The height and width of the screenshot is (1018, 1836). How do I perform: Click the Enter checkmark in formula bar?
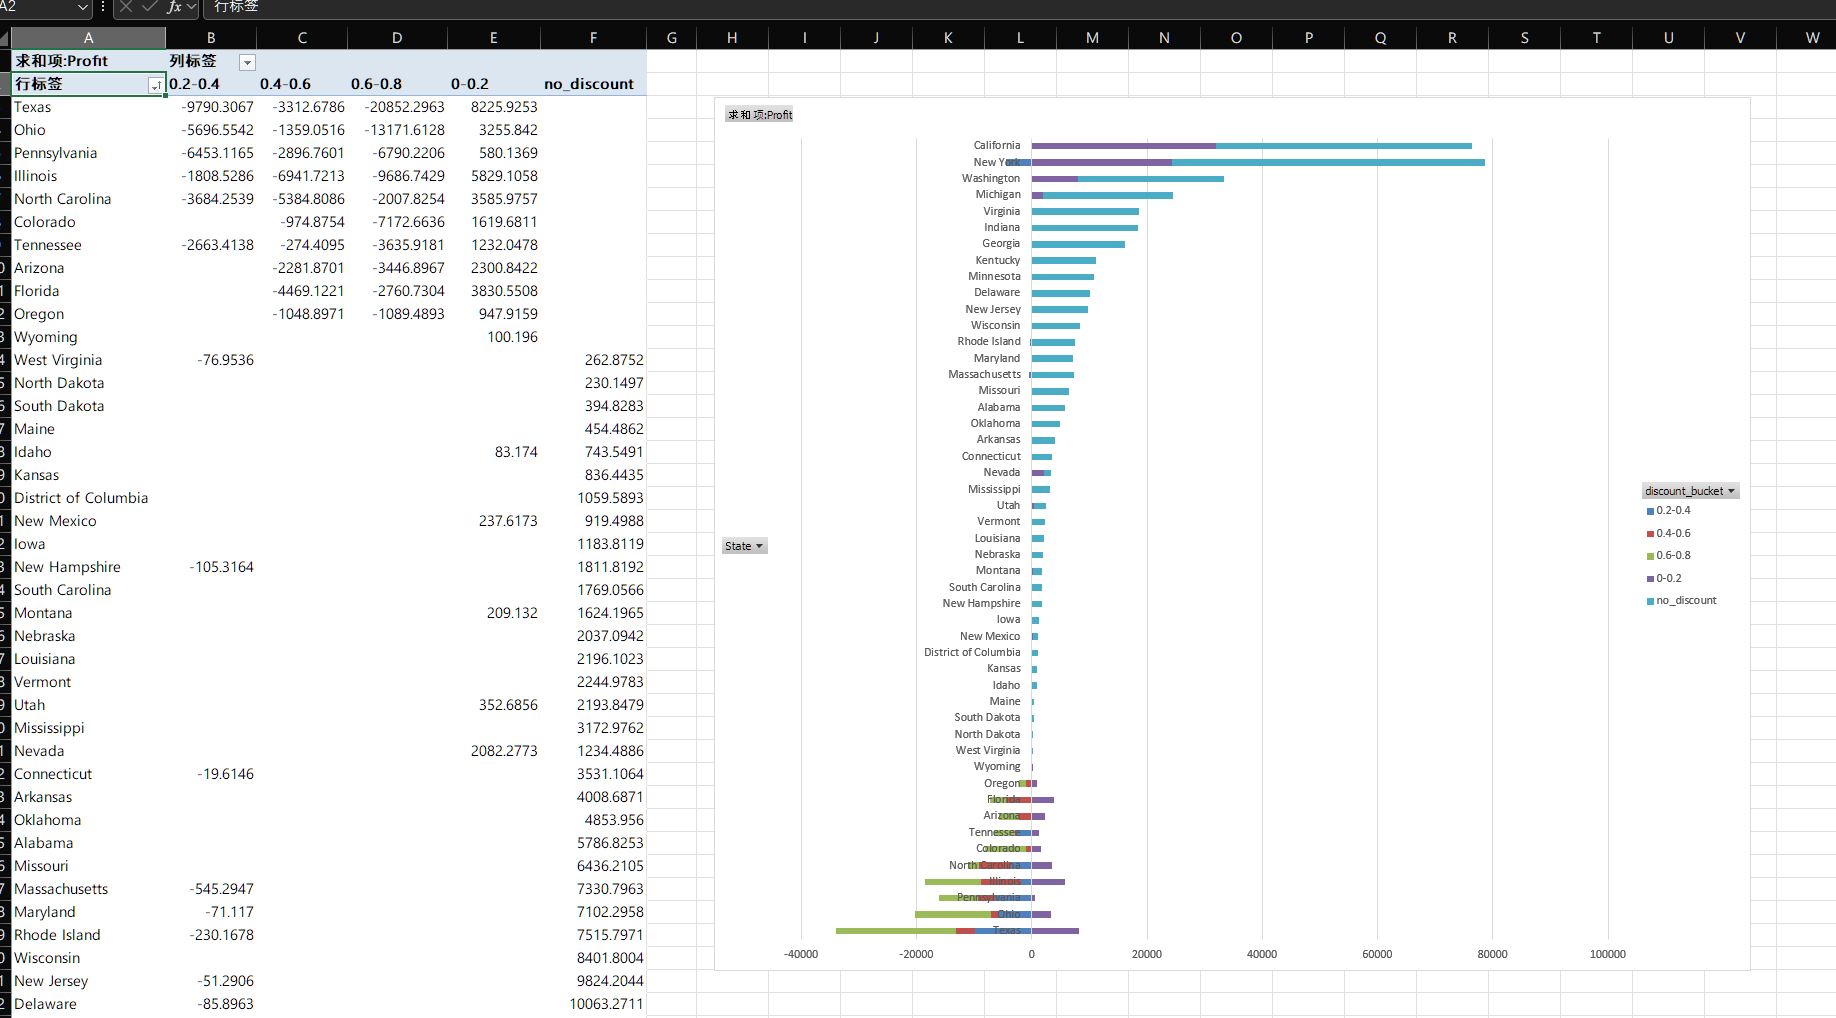tap(149, 7)
